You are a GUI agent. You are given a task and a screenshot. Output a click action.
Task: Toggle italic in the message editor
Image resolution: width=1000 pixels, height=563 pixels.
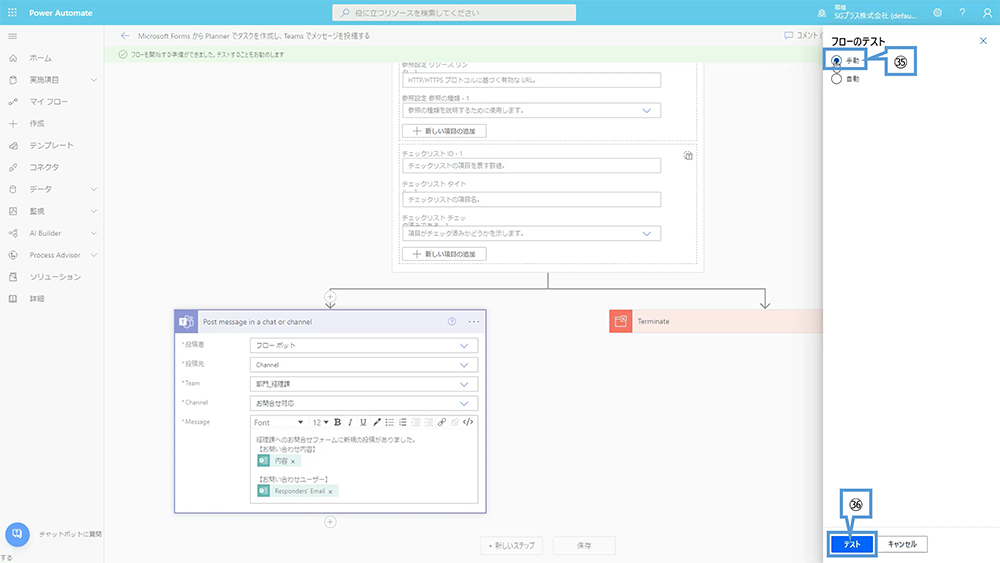coord(350,422)
